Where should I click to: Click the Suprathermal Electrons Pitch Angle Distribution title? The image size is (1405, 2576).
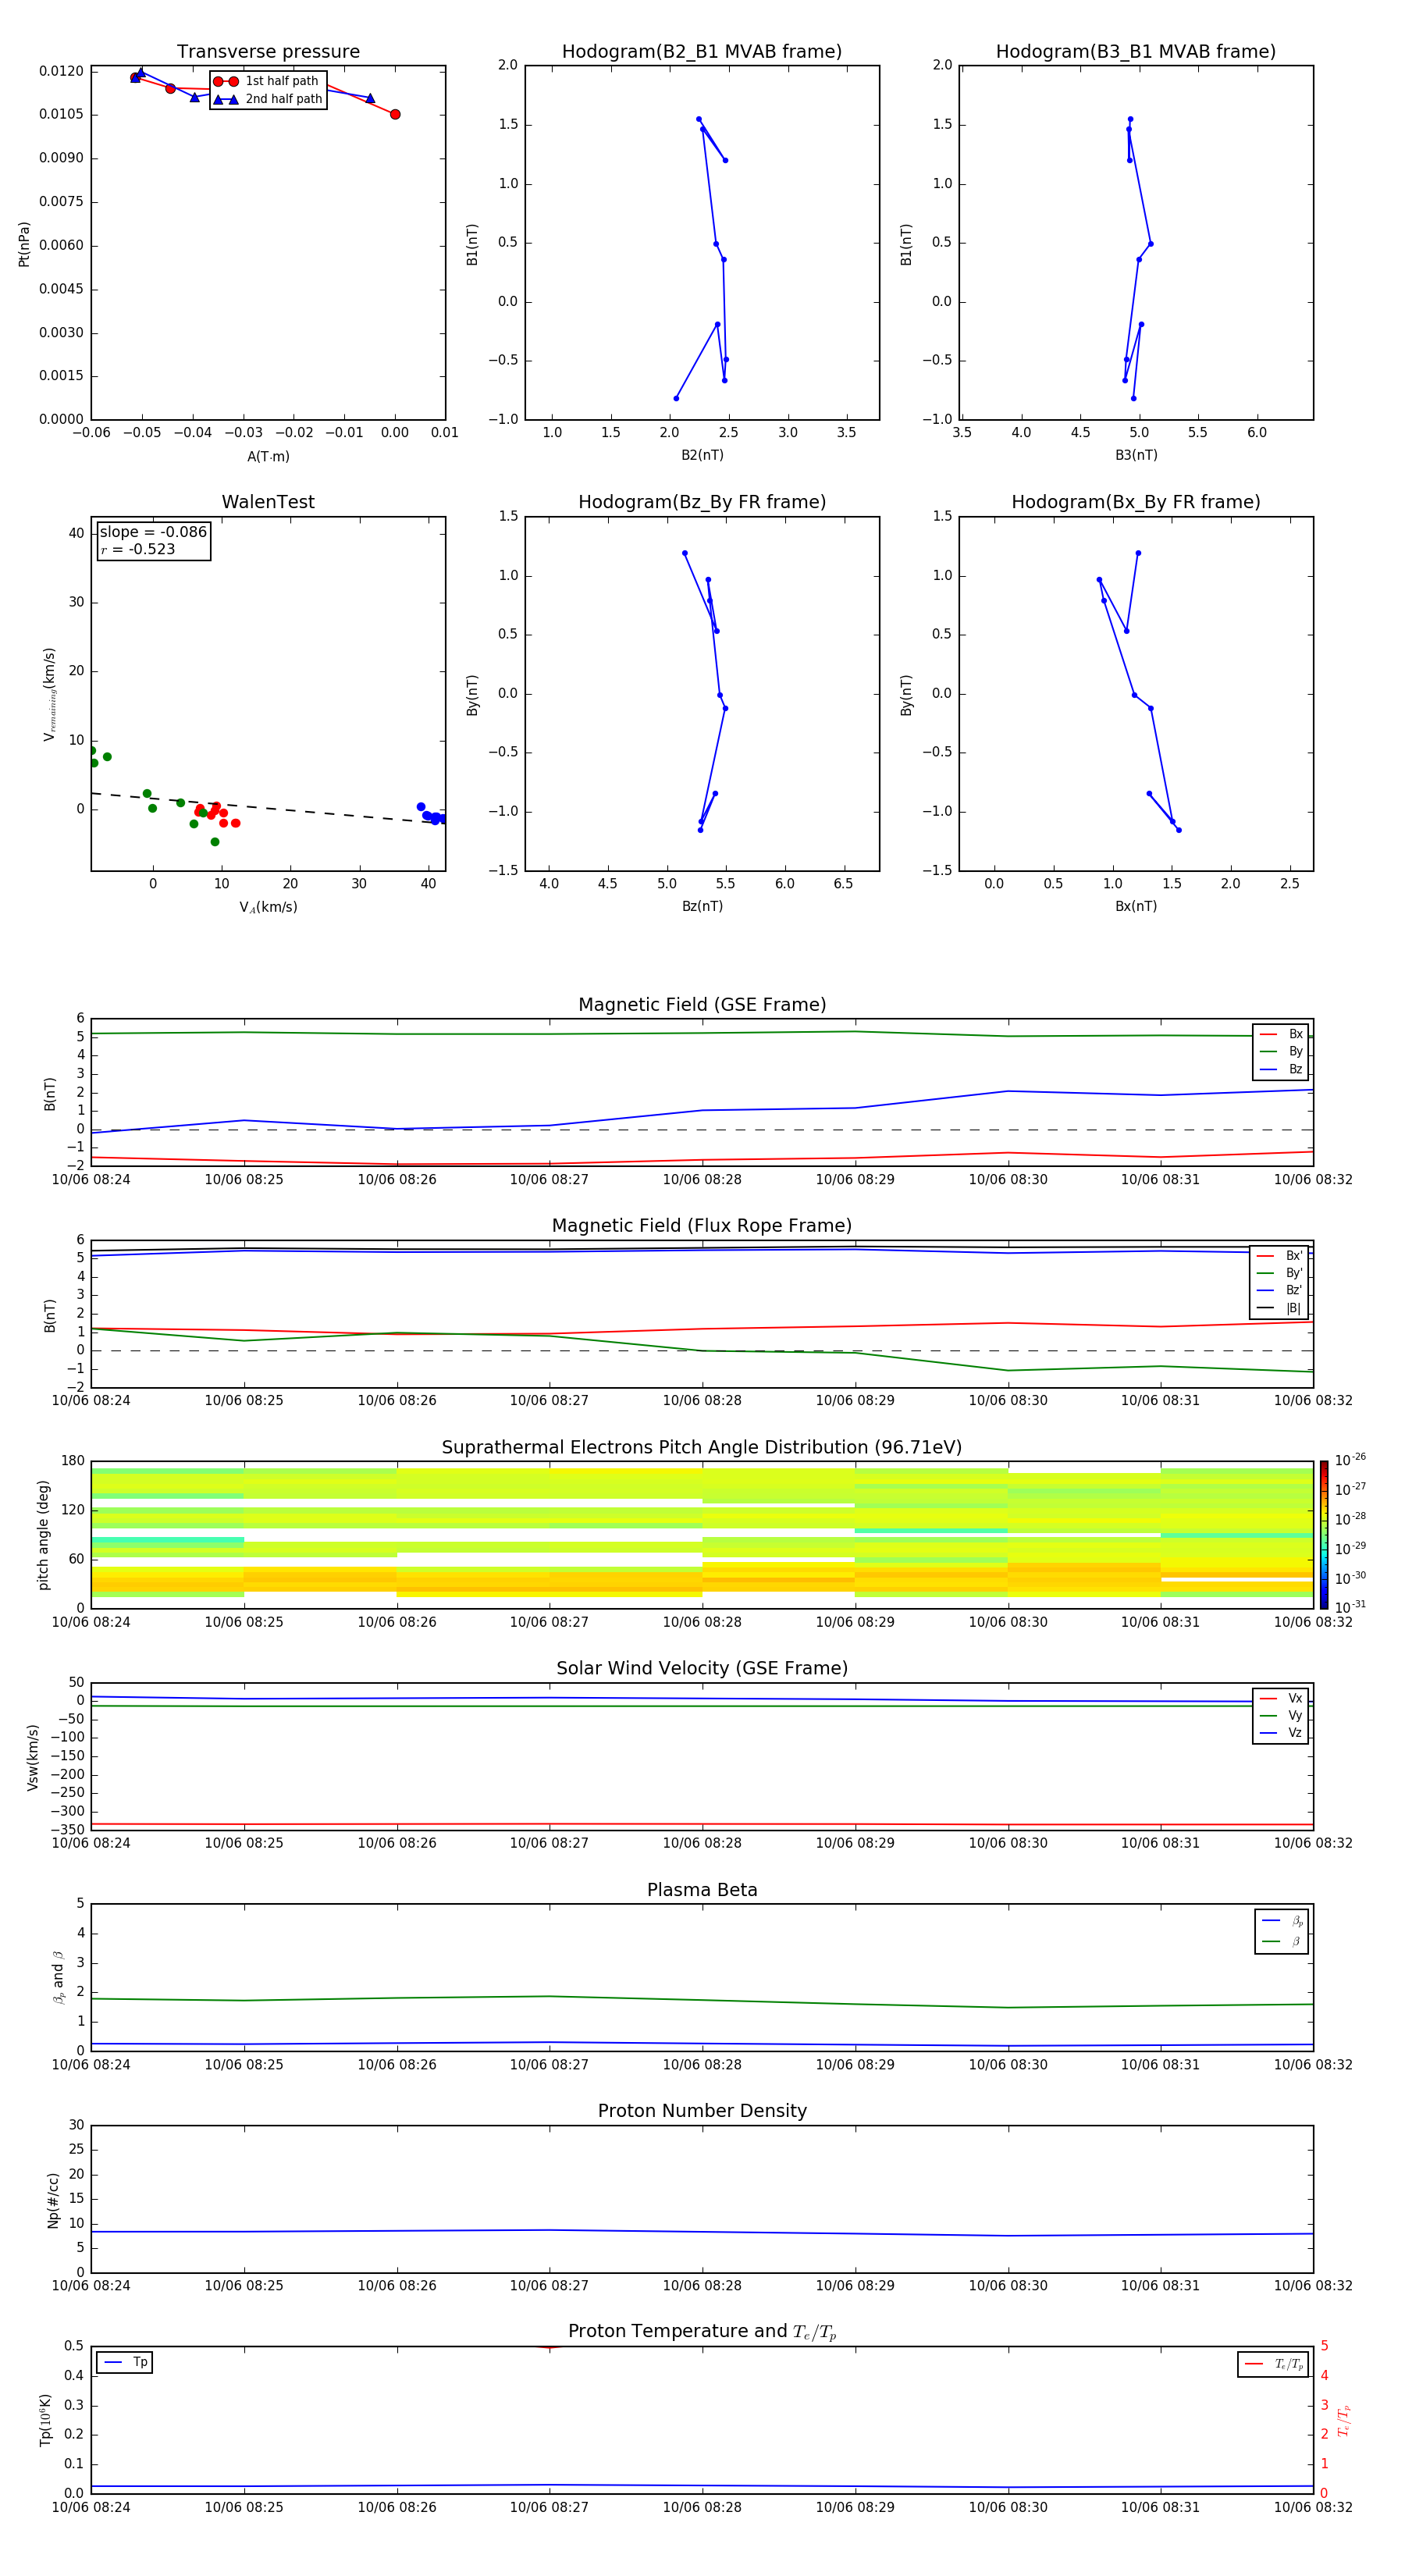[702, 1448]
